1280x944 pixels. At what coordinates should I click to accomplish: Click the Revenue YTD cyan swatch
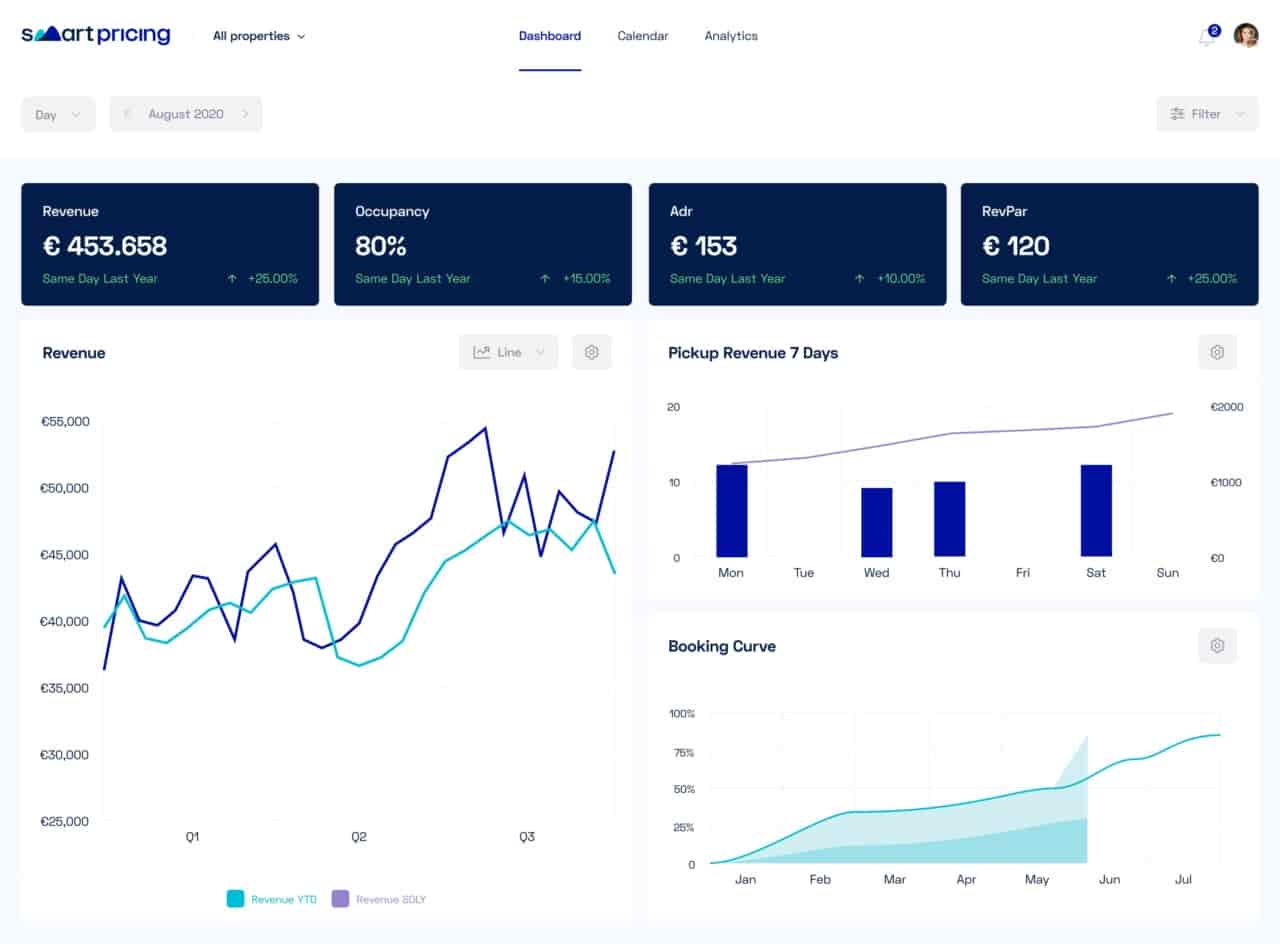236,899
